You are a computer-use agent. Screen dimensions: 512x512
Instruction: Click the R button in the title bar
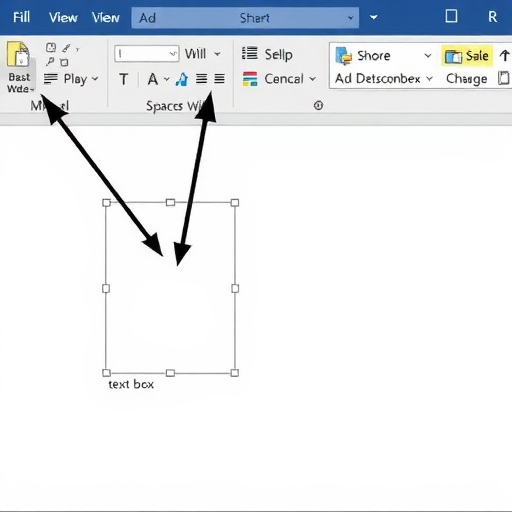click(492, 17)
